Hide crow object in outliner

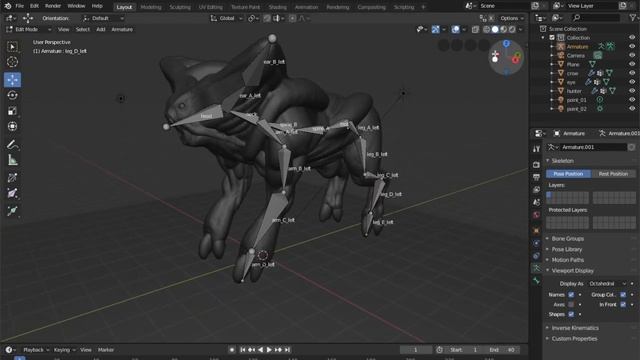pos(632,73)
